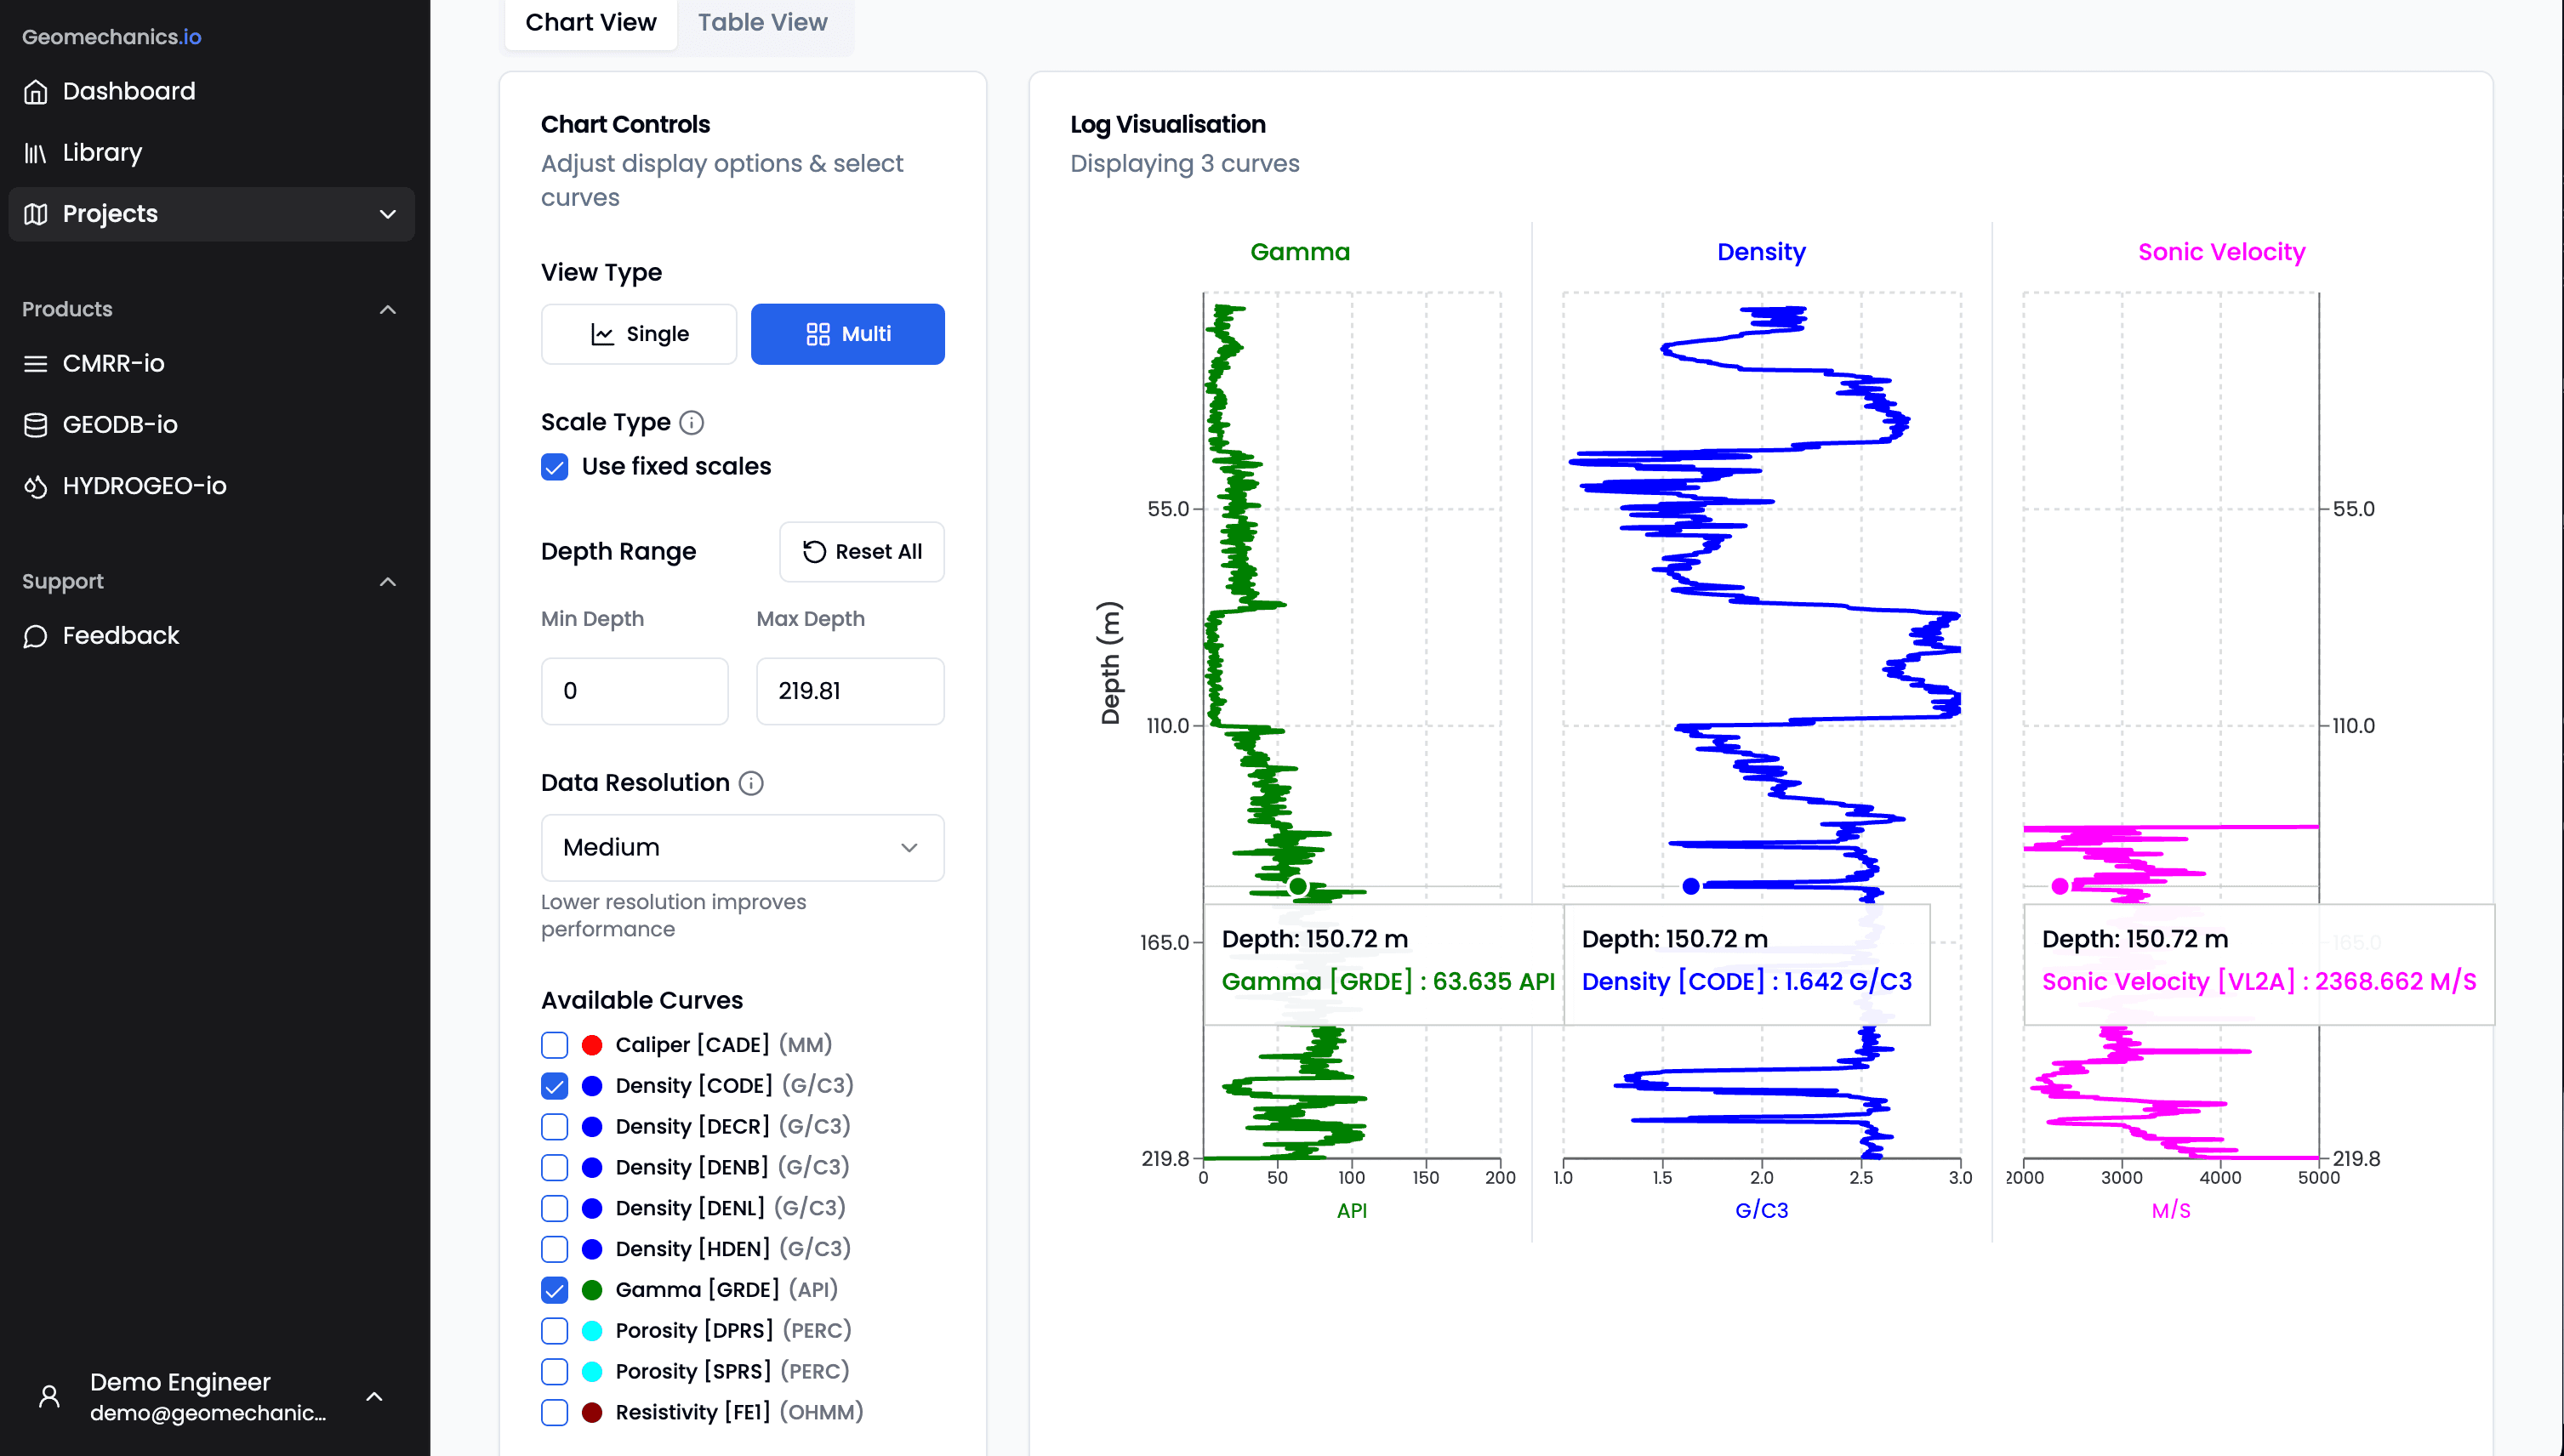Open the Data Resolution Medium dropdown

(742, 848)
